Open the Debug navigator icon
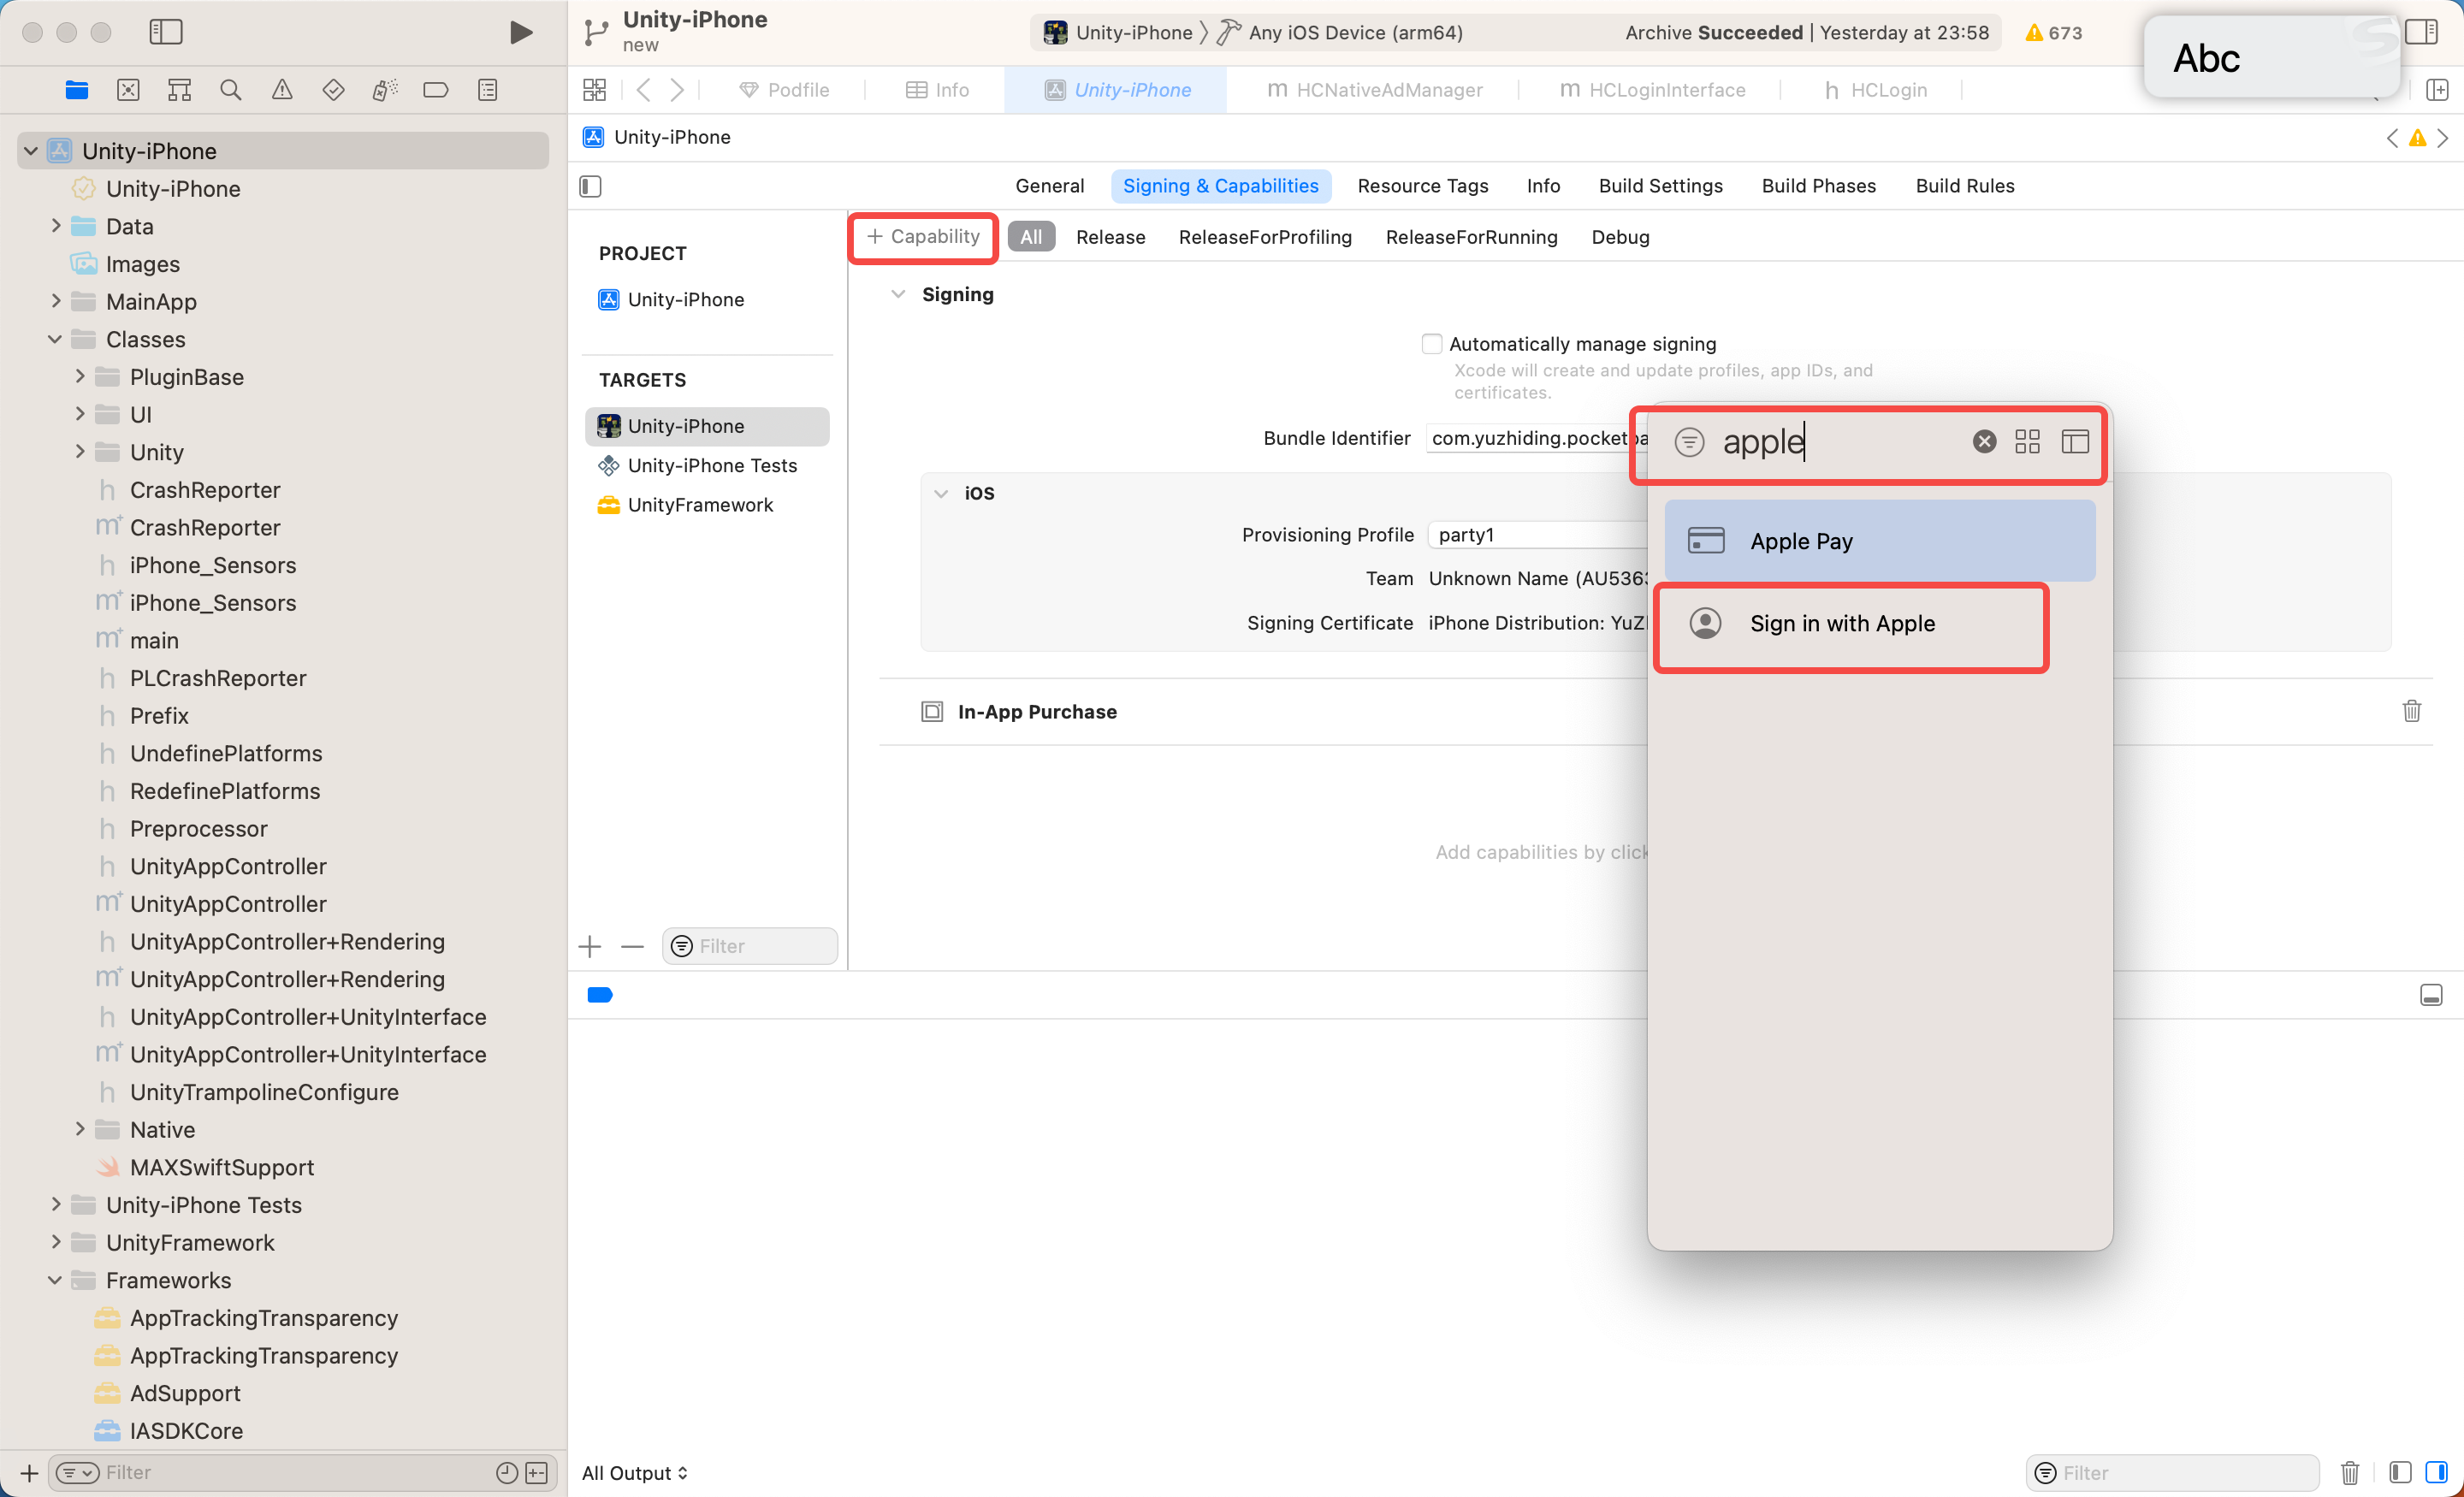This screenshot has width=2464, height=1497. tap(385, 90)
